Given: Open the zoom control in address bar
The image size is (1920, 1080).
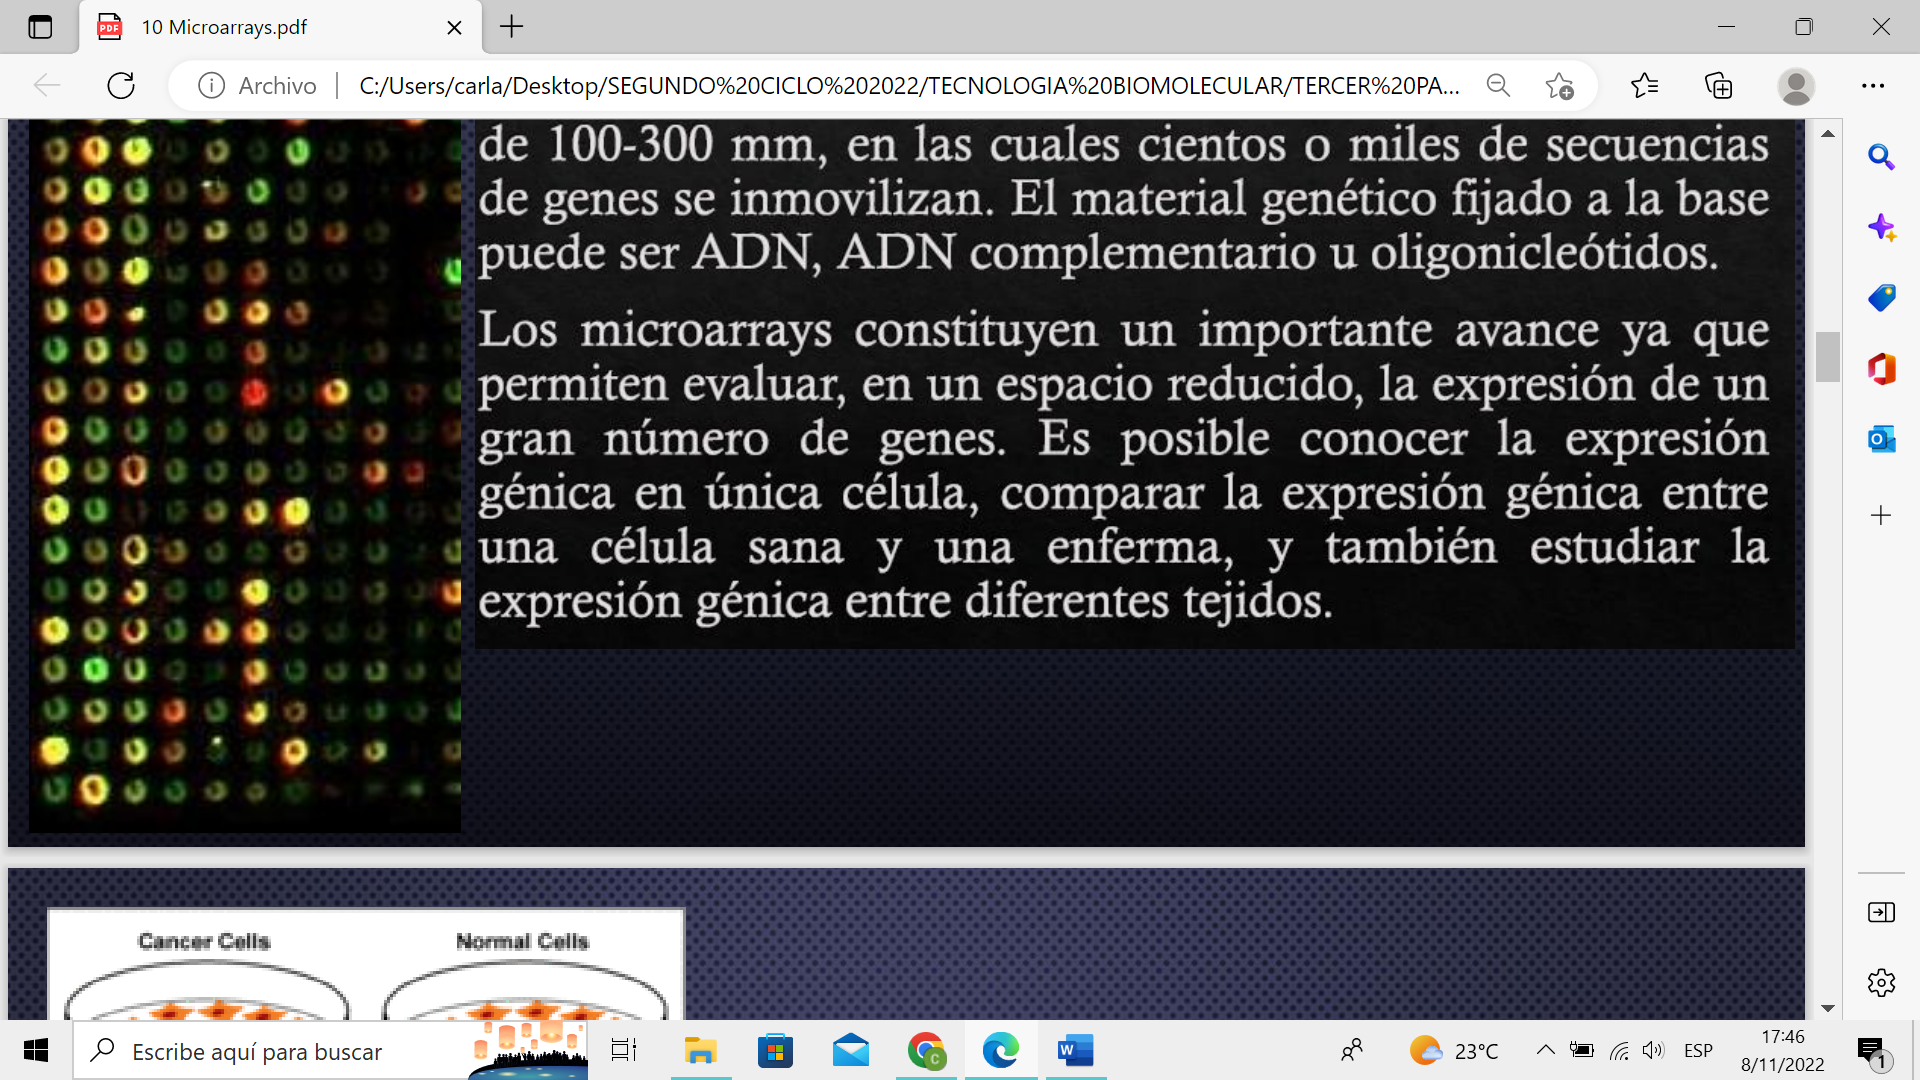Looking at the screenshot, I should (x=1498, y=86).
